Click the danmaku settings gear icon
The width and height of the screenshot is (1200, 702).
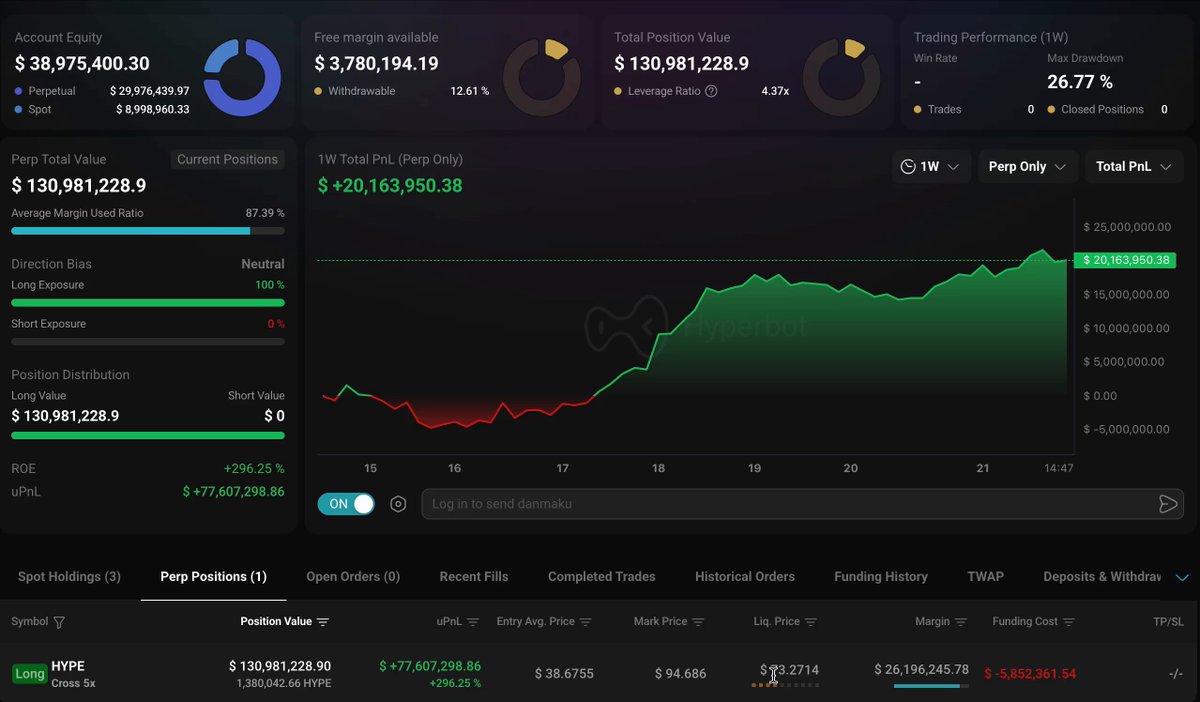[398, 504]
